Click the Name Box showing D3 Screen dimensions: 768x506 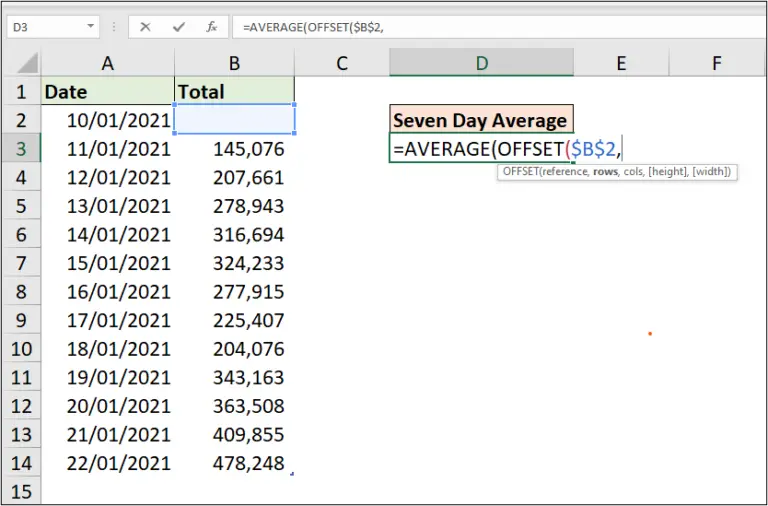tap(53, 27)
